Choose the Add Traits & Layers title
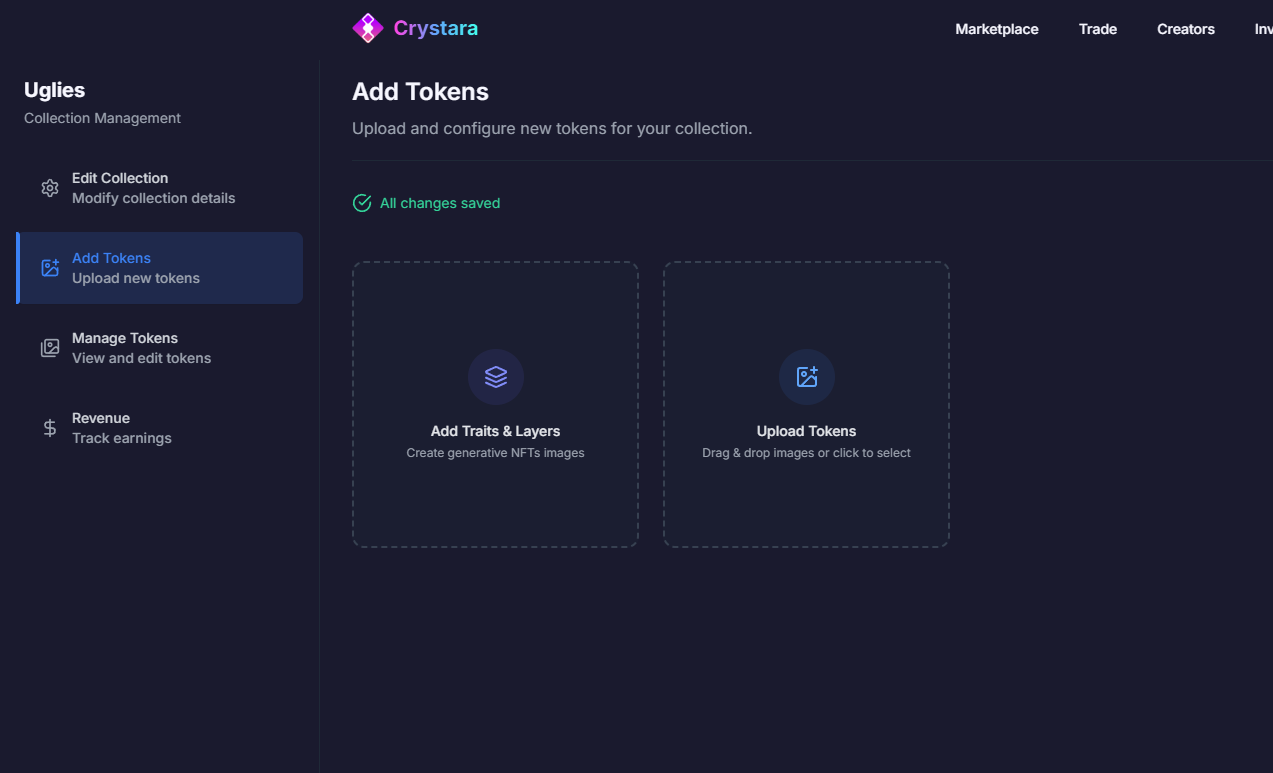Viewport: 1273px width, 773px height. [495, 431]
